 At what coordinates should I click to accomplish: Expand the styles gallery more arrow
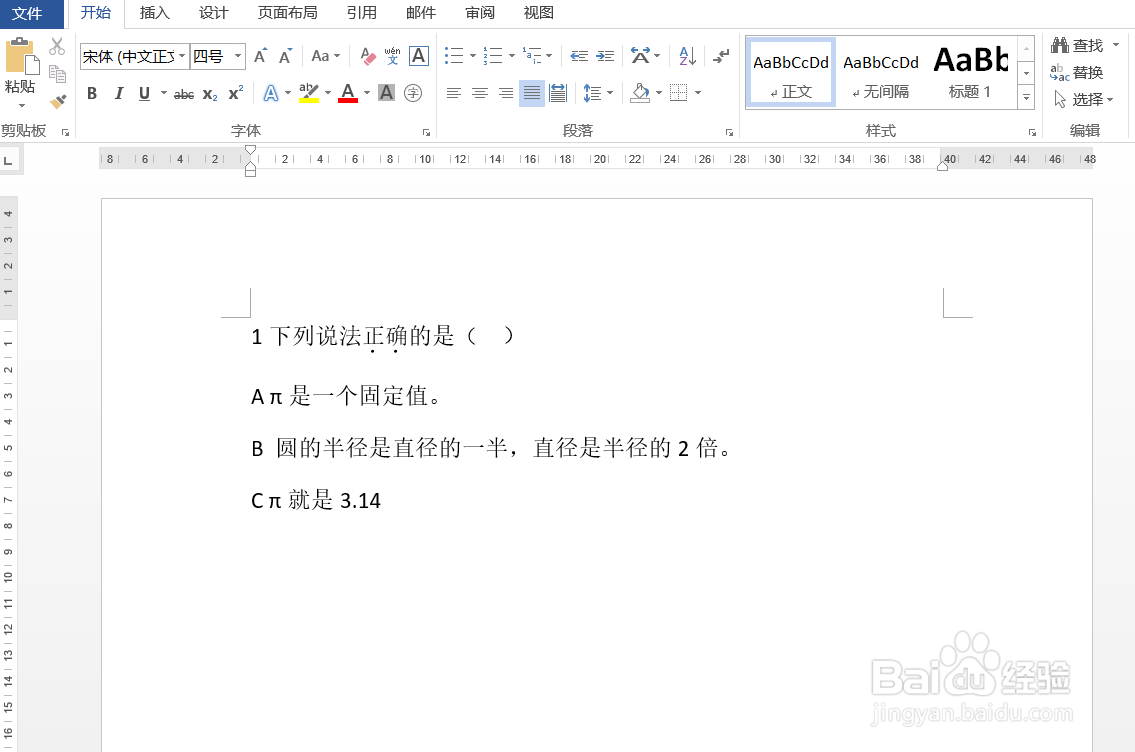[x=1026, y=97]
